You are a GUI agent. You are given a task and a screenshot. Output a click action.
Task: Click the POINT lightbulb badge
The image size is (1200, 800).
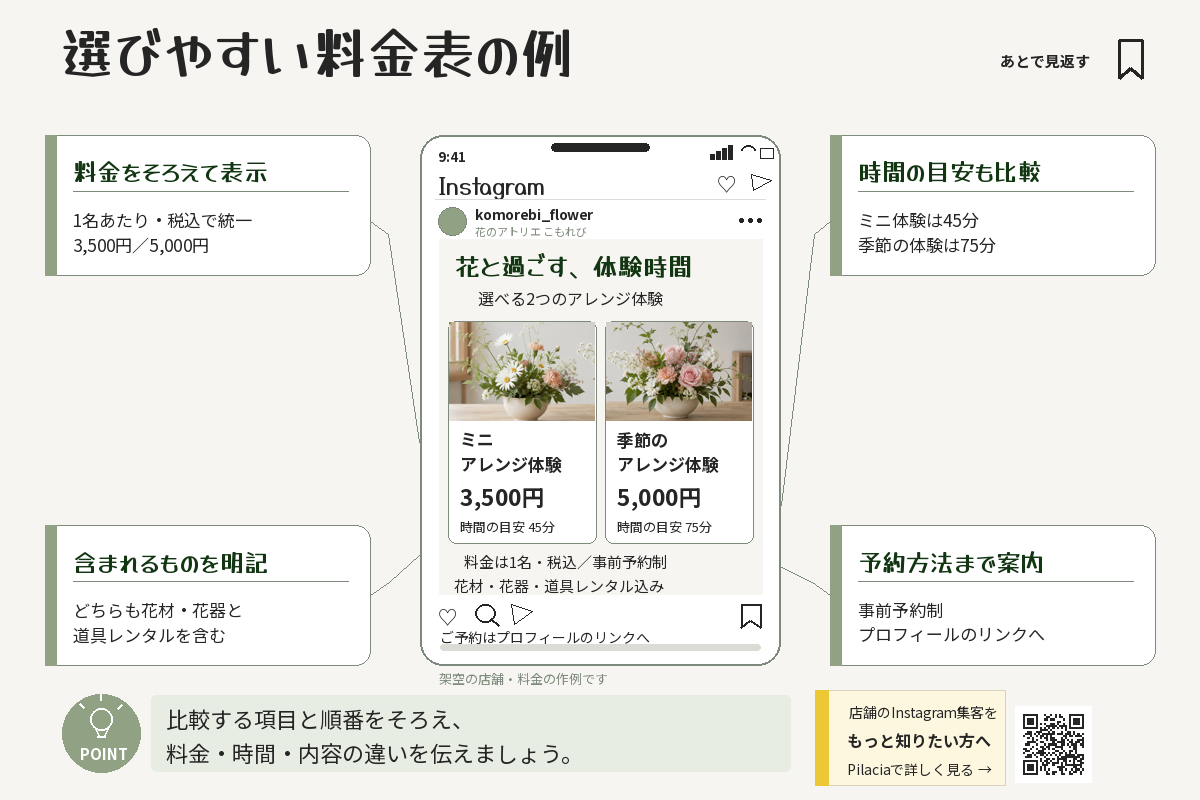(103, 733)
